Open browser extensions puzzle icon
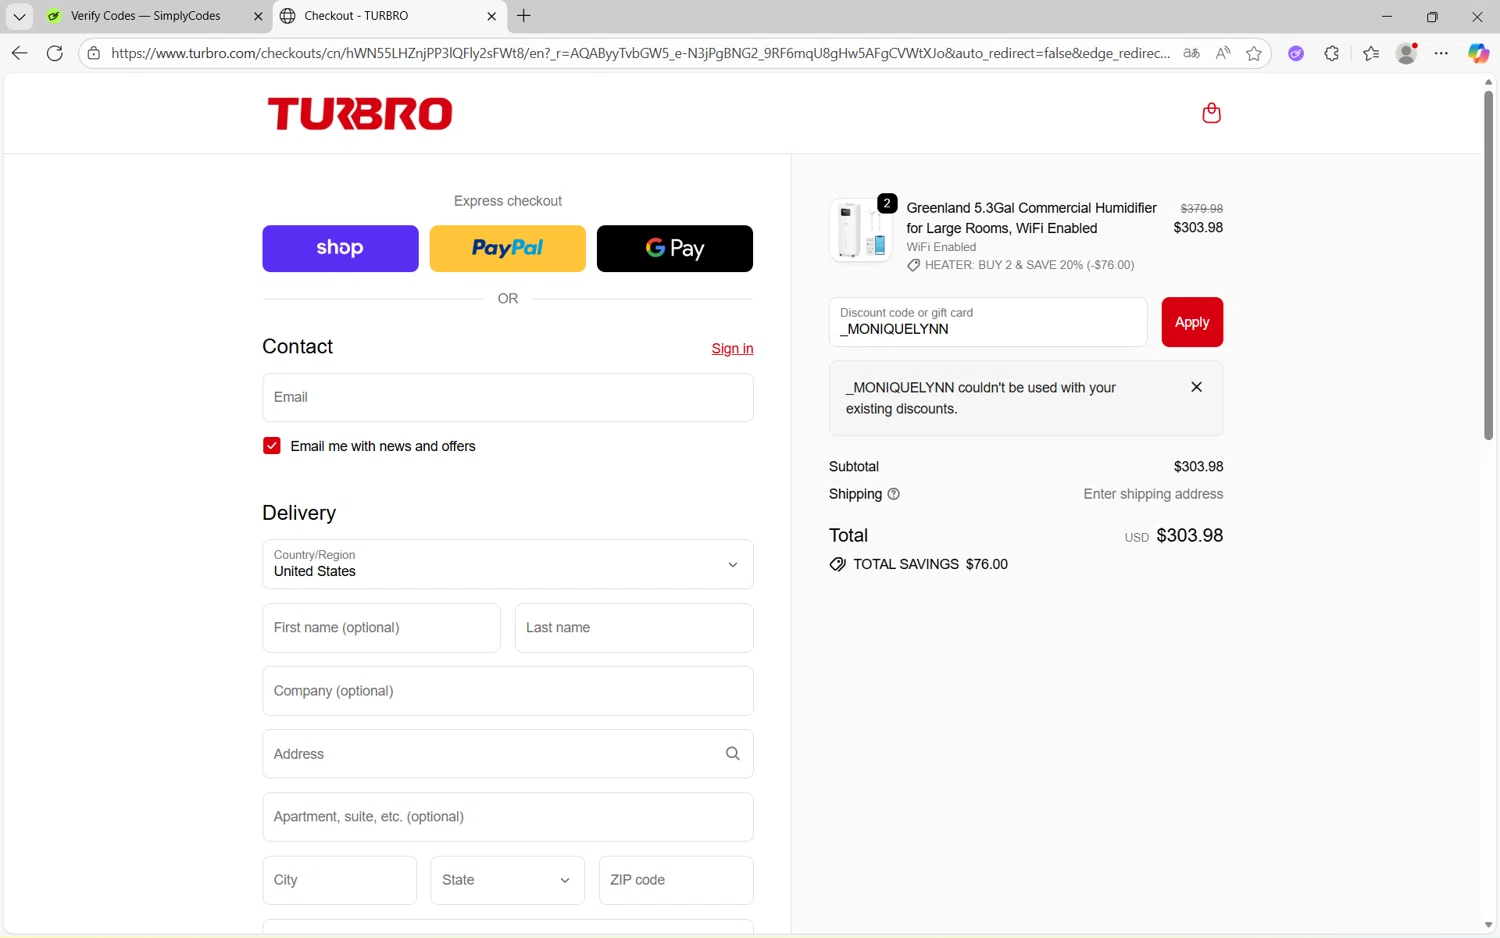 (1331, 53)
